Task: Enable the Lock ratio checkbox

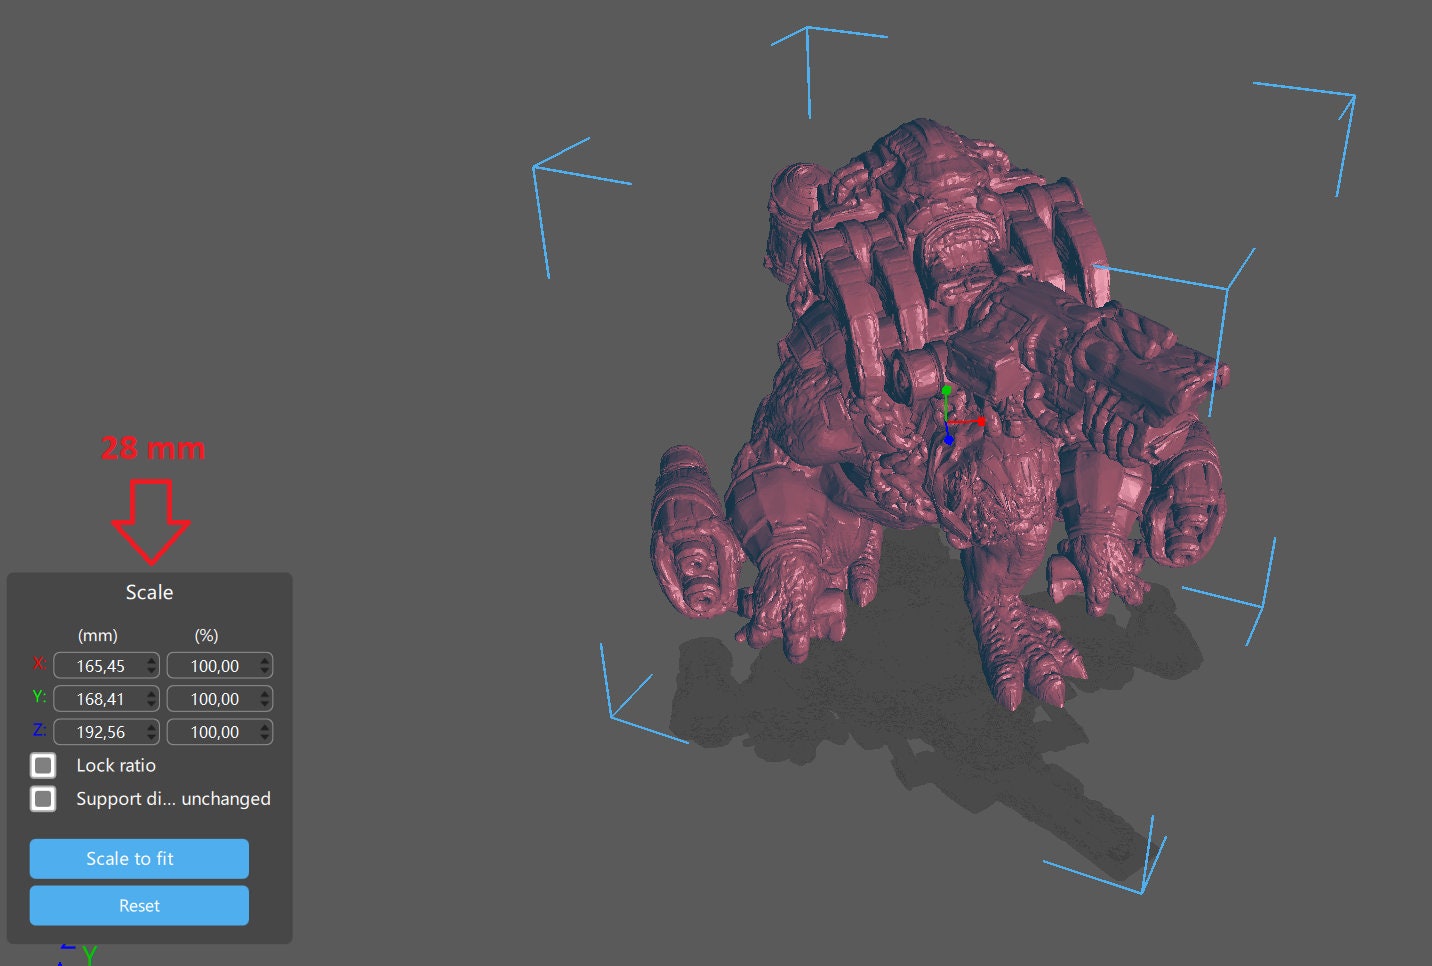Action: (x=43, y=766)
